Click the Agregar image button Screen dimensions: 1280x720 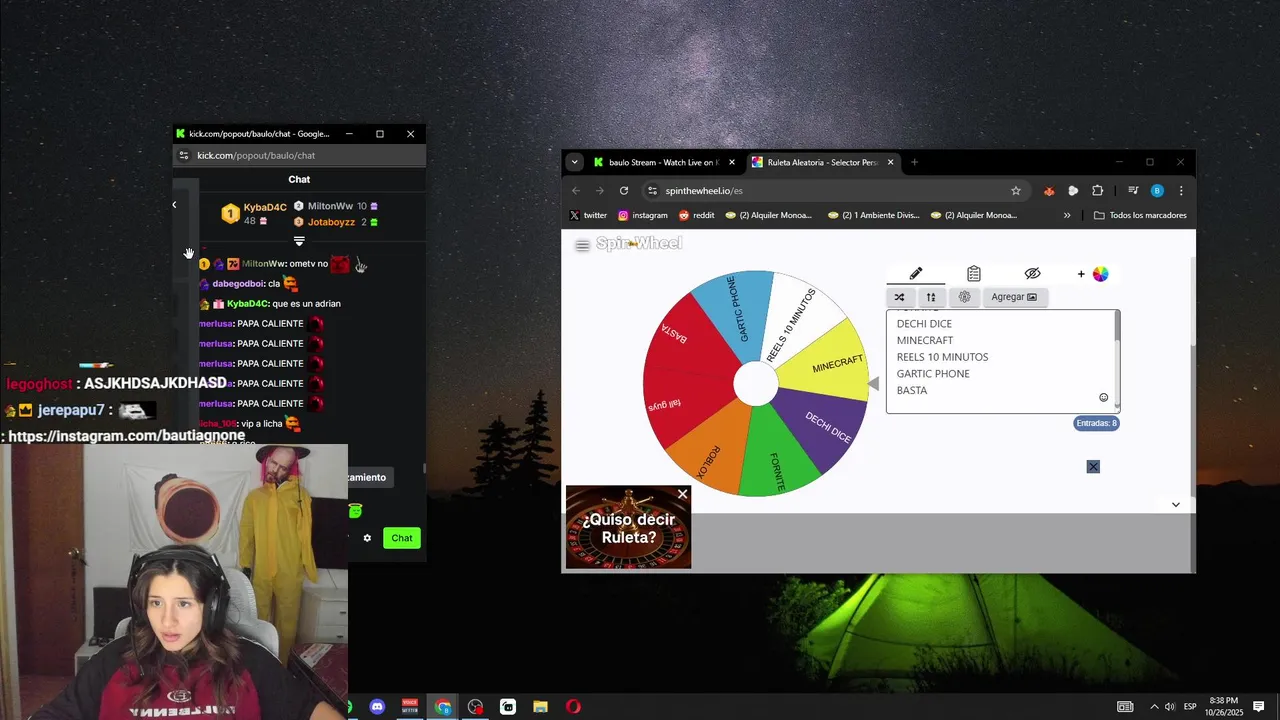point(1014,297)
